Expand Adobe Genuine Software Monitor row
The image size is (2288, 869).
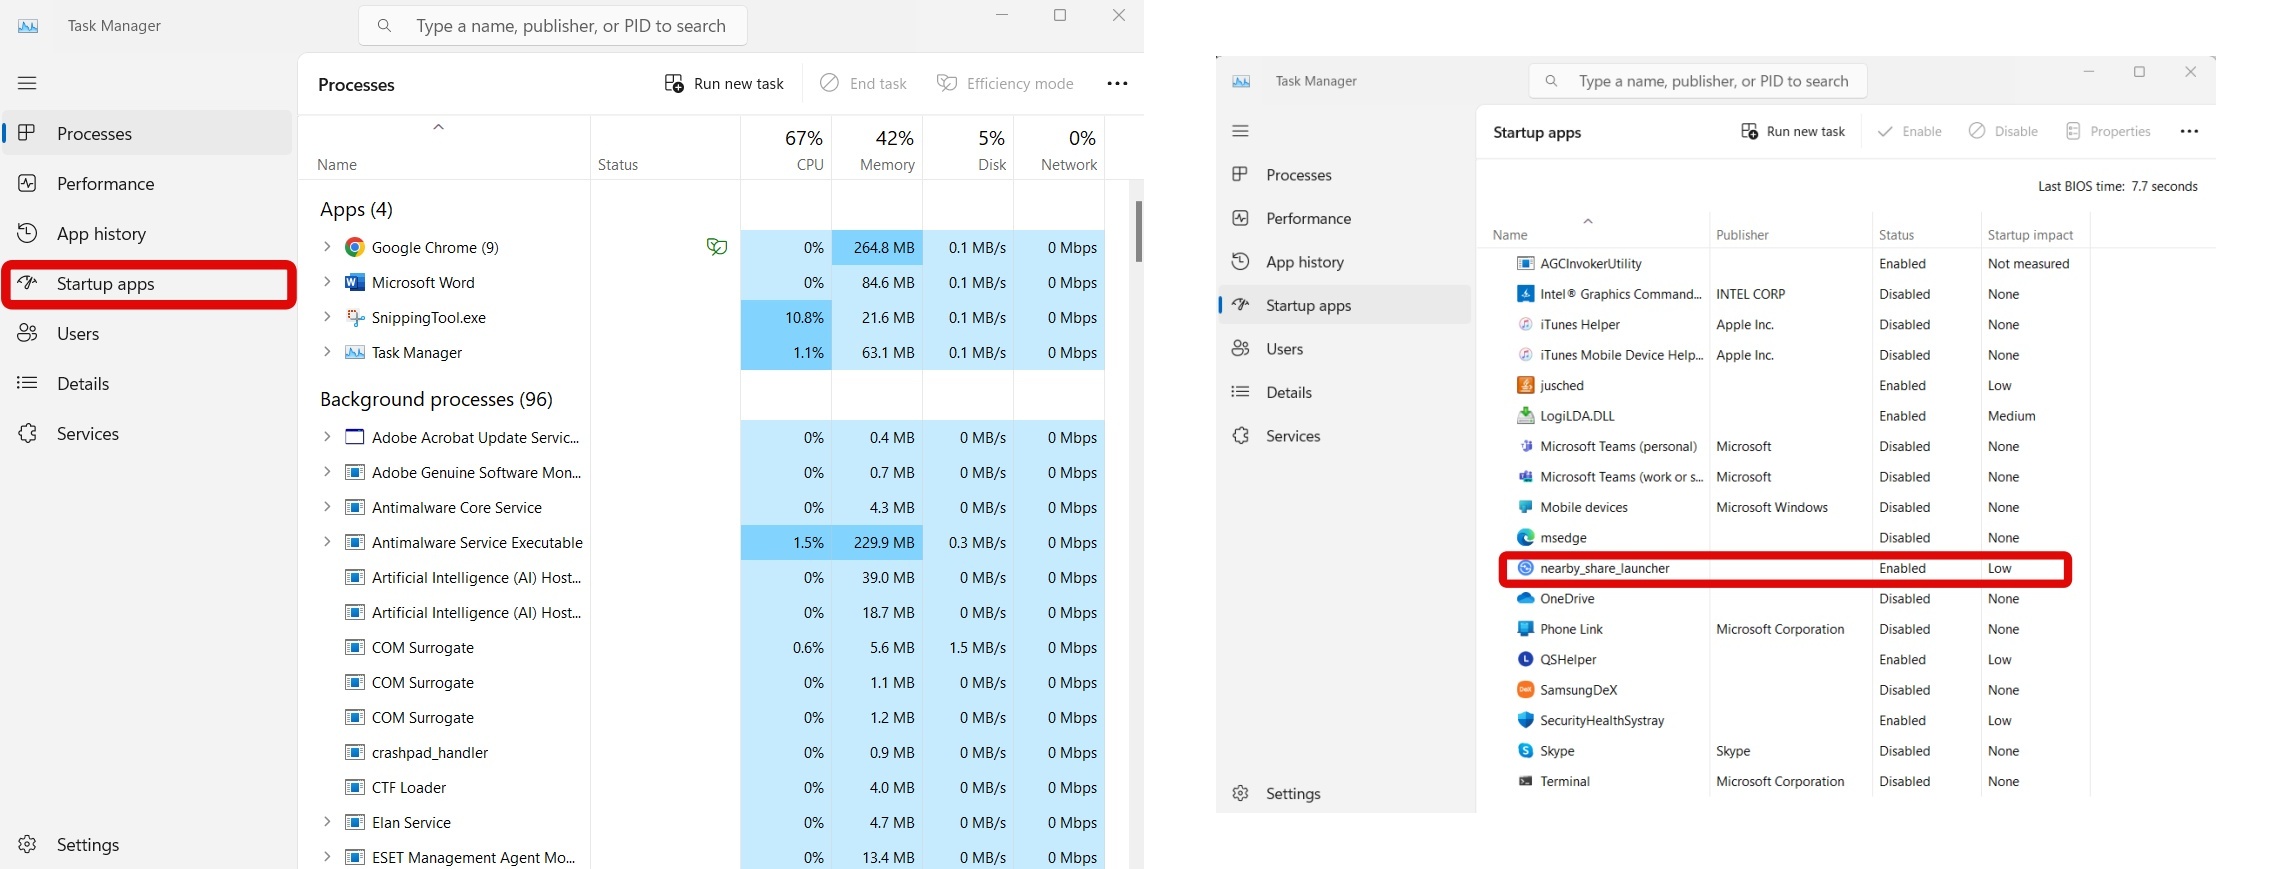[327, 472]
